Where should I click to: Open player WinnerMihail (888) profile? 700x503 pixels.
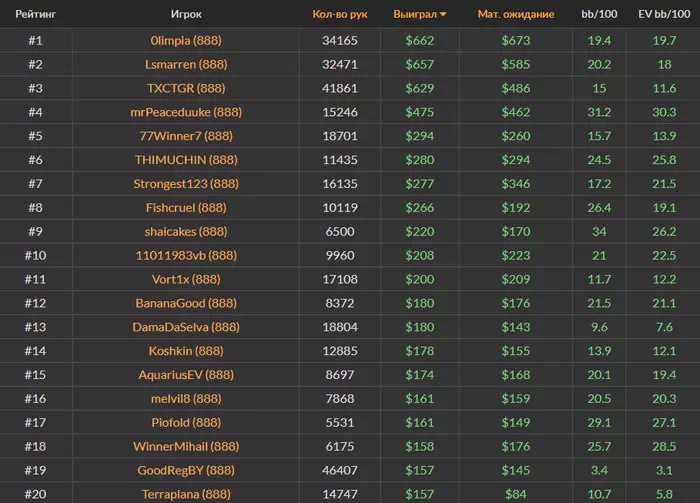[186, 446]
